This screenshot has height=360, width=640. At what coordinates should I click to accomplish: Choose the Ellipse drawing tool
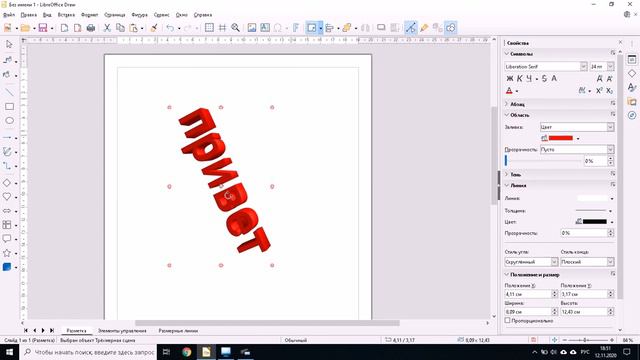(9, 120)
